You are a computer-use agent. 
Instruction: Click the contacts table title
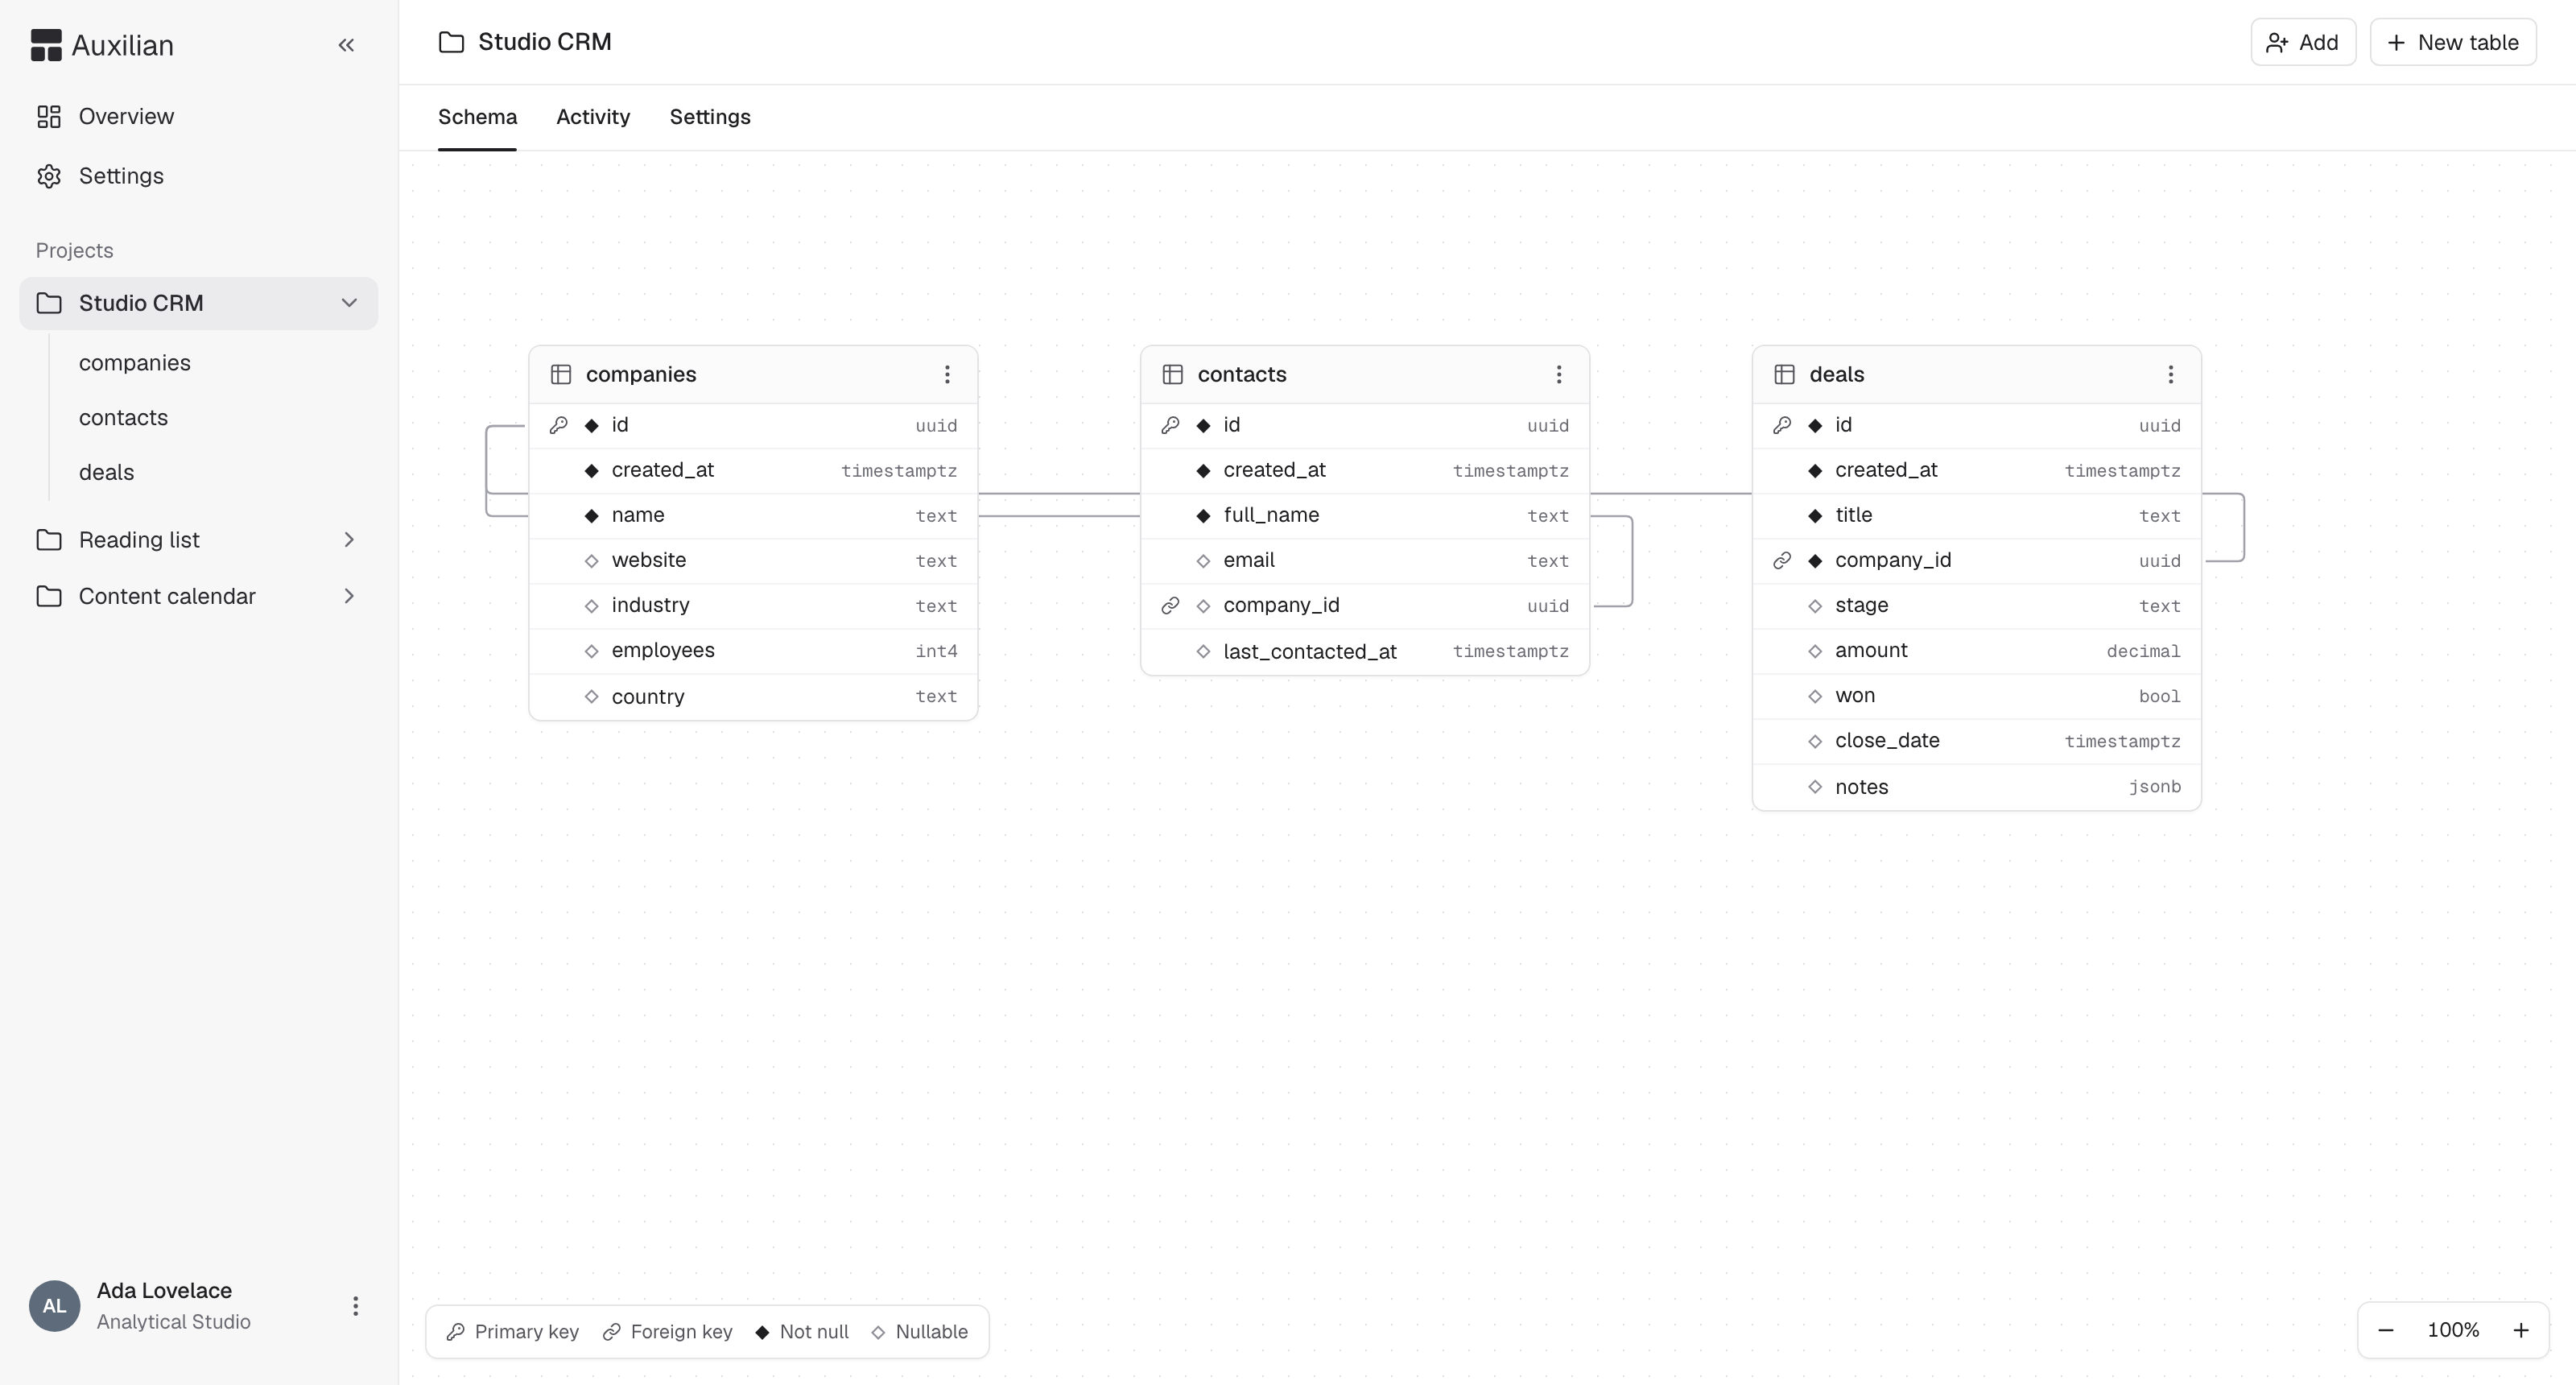1242,374
